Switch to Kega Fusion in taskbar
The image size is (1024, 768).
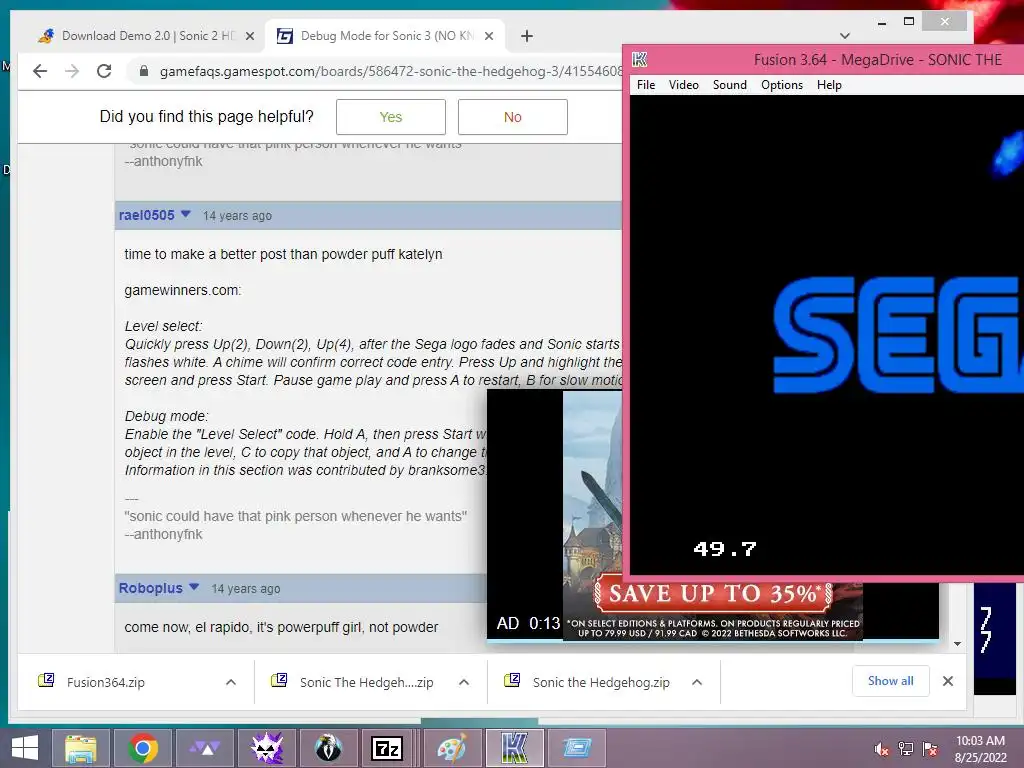click(x=515, y=748)
